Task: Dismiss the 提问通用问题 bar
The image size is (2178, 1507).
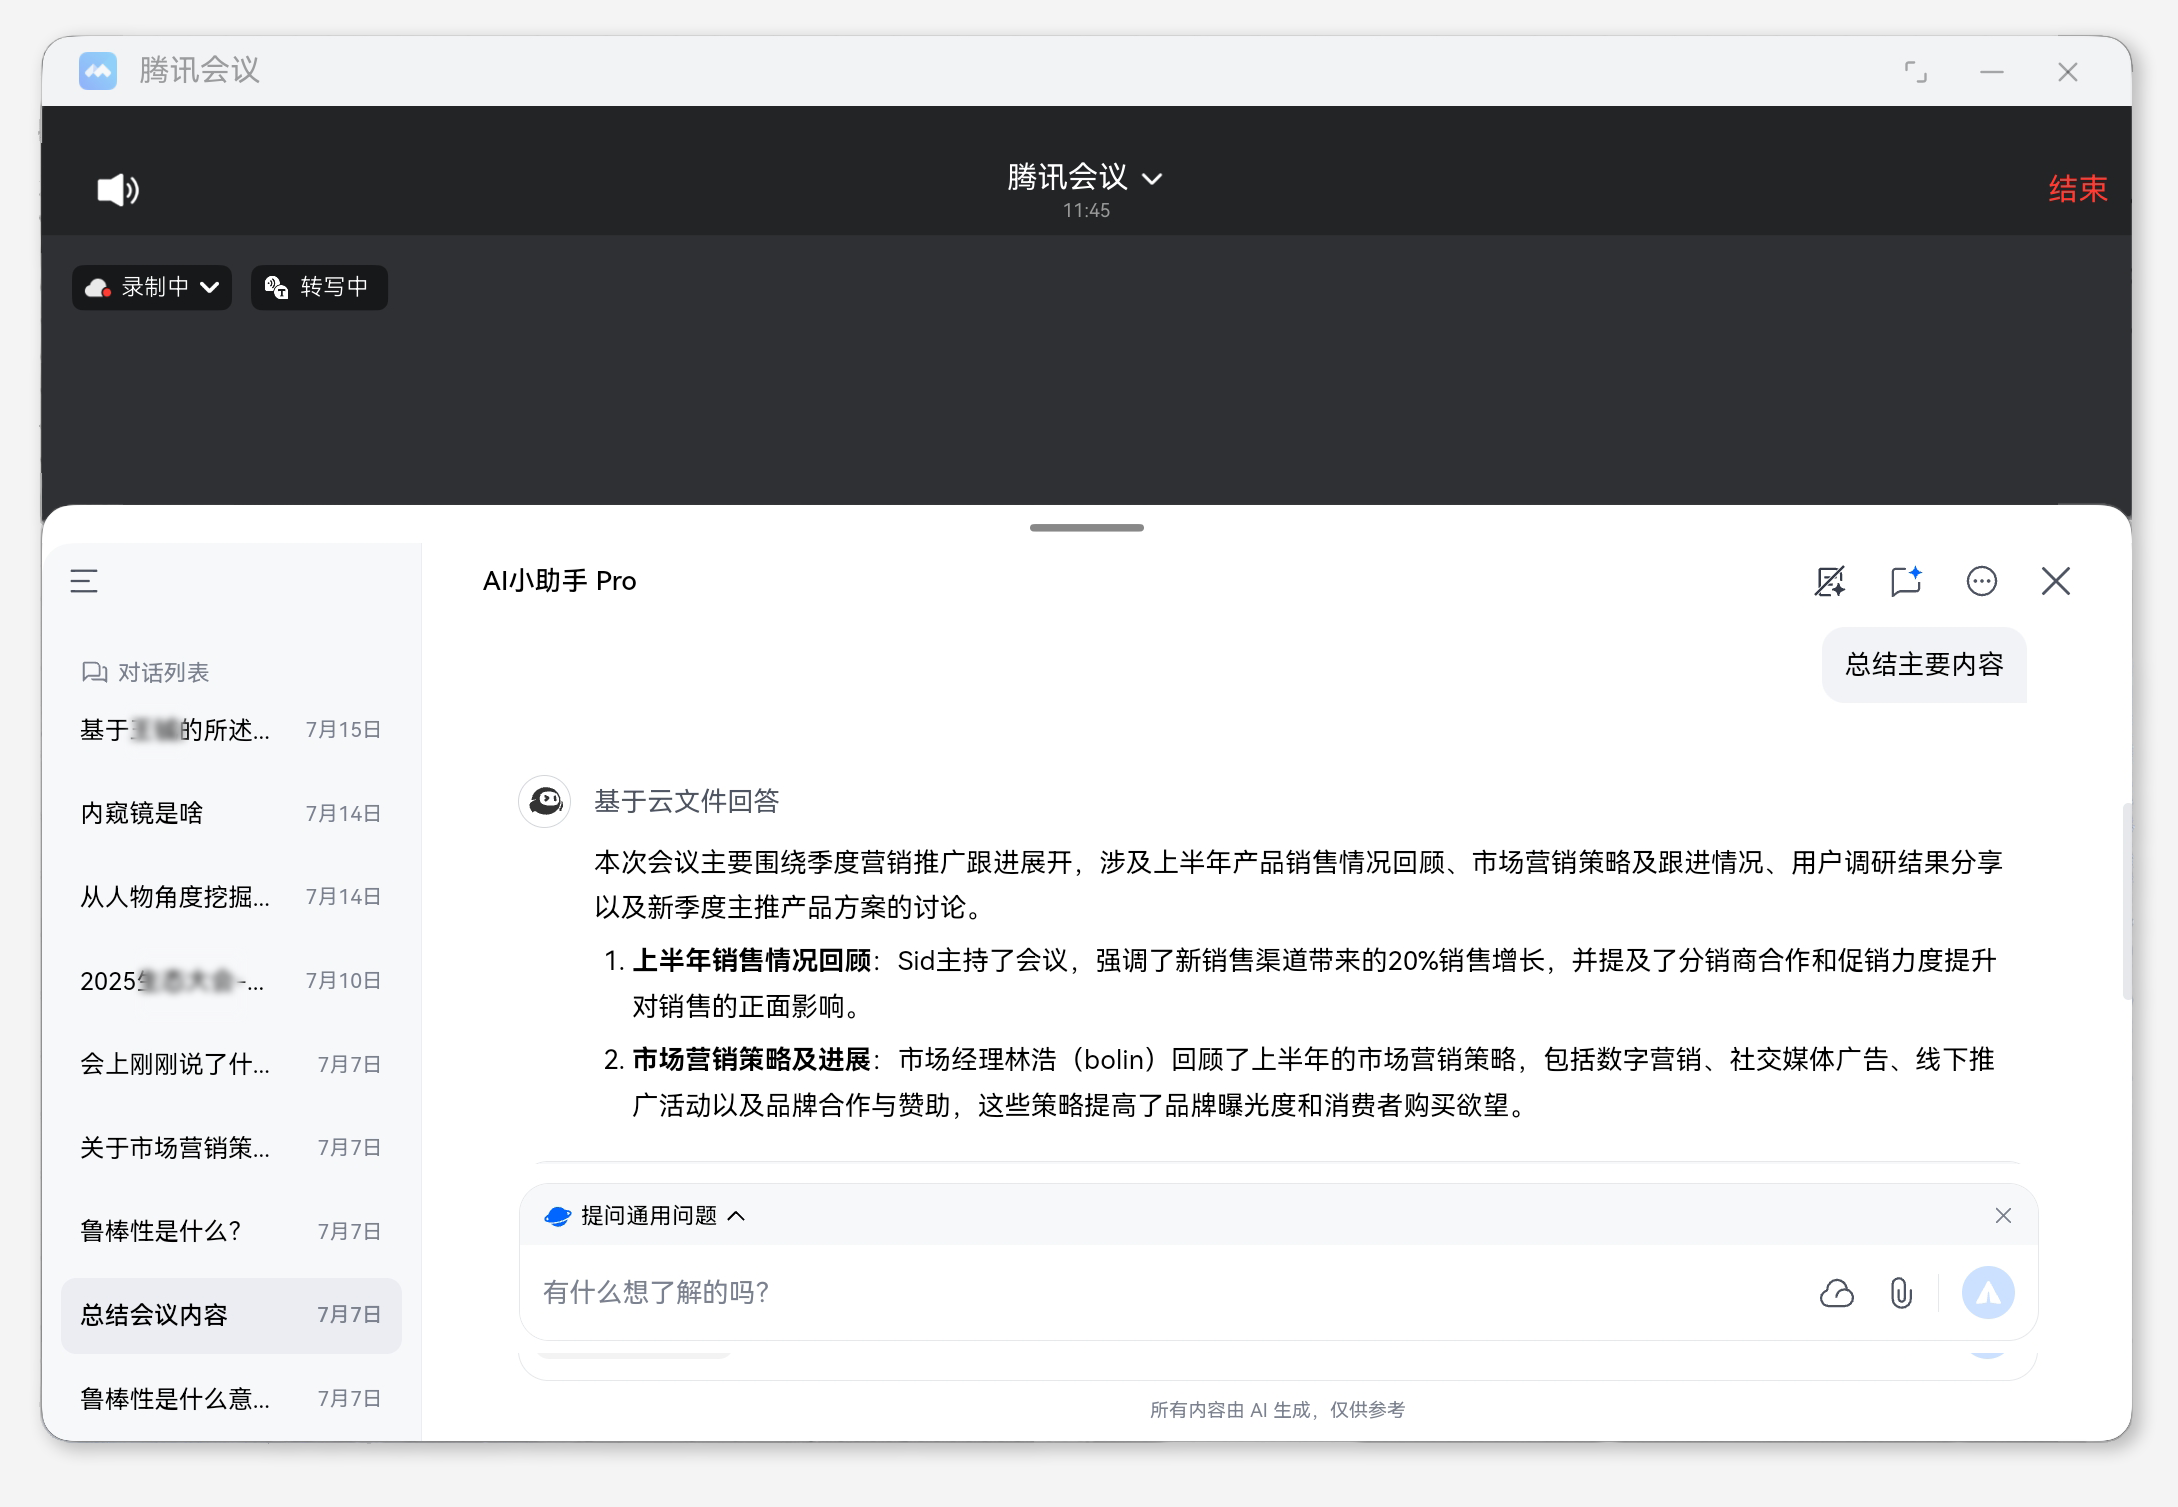Action: click(x=2003, y=1216)
